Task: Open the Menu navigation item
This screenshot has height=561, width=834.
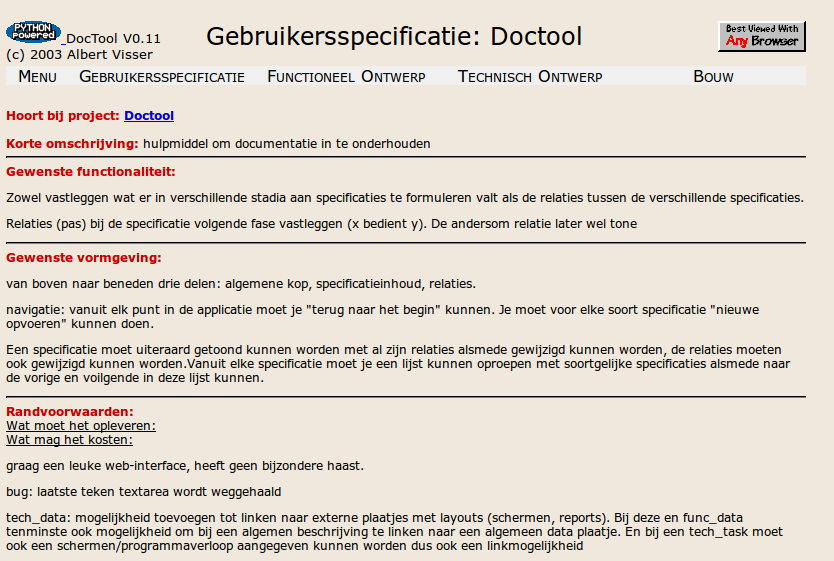Action: coord(37,77)
